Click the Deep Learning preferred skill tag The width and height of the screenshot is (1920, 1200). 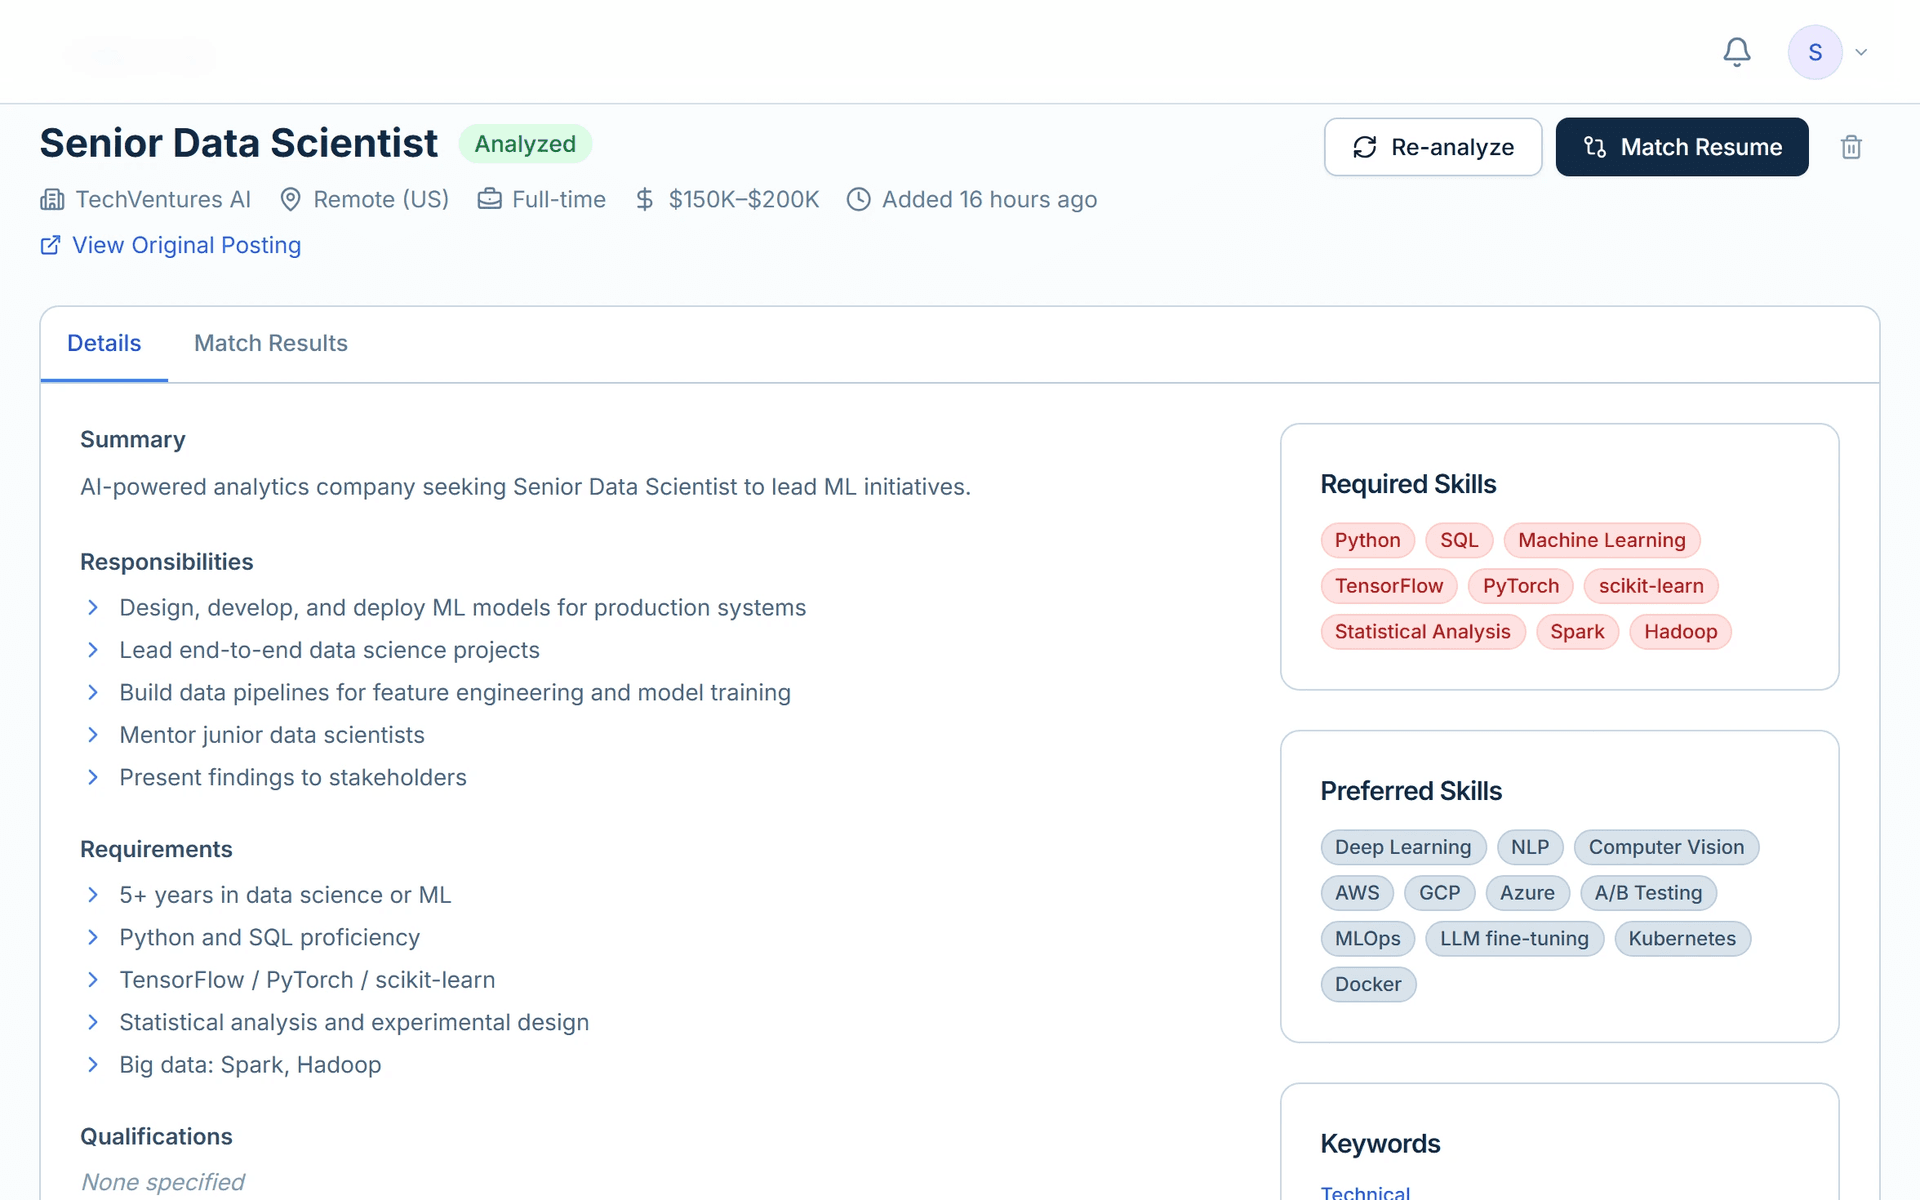click(x=1403, y=847)
